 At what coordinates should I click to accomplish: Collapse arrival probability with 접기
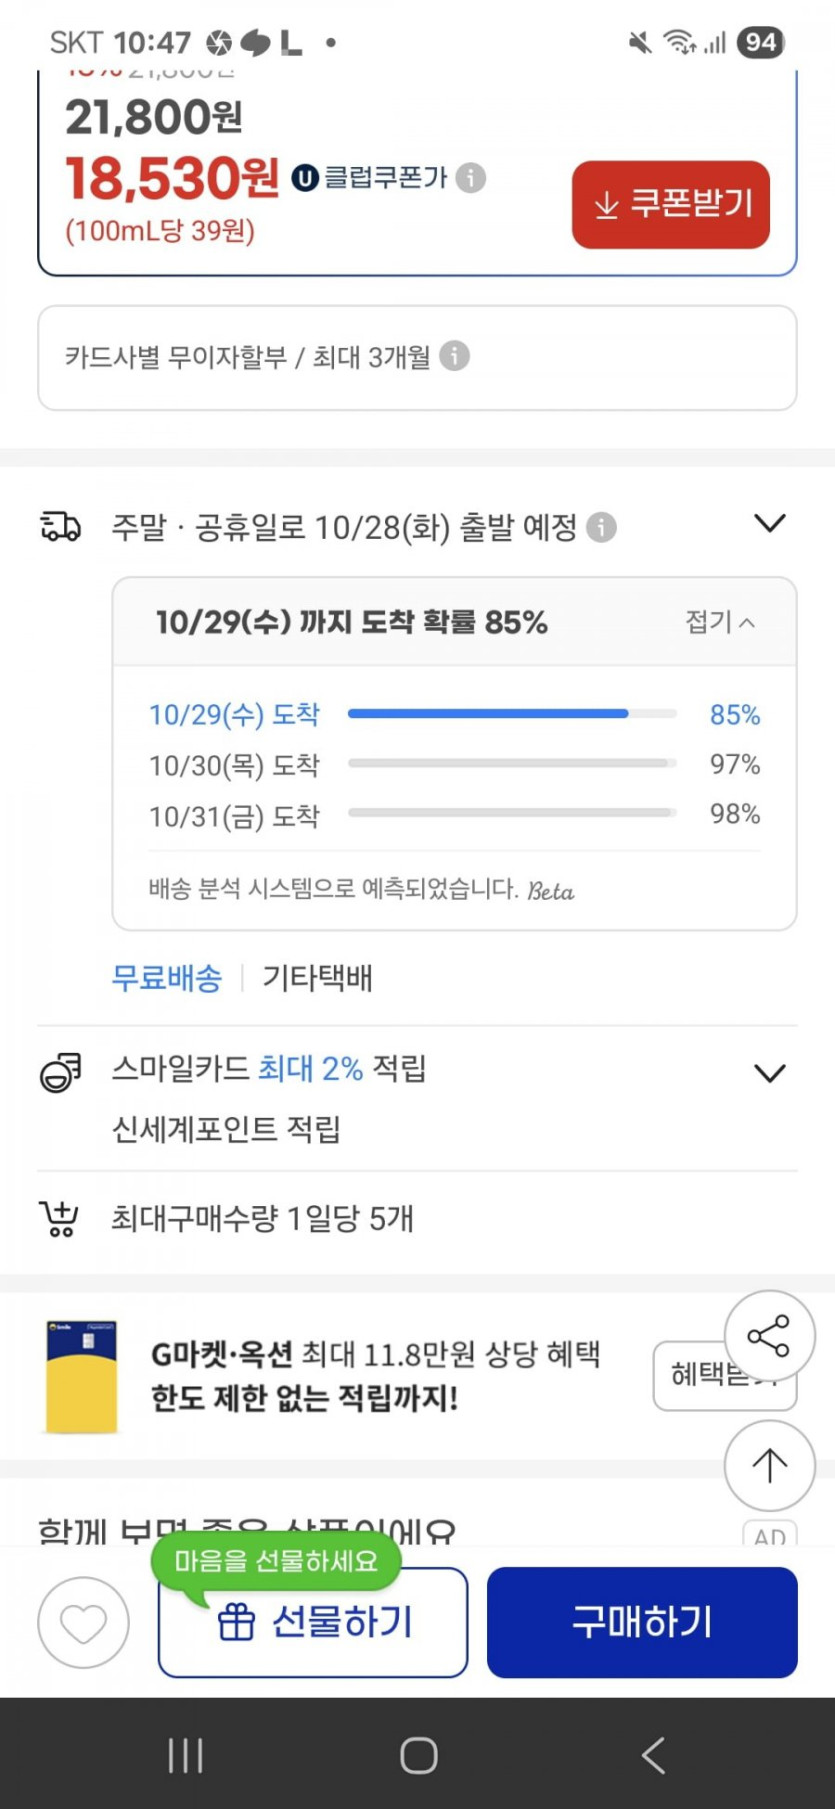coord(720,622)
